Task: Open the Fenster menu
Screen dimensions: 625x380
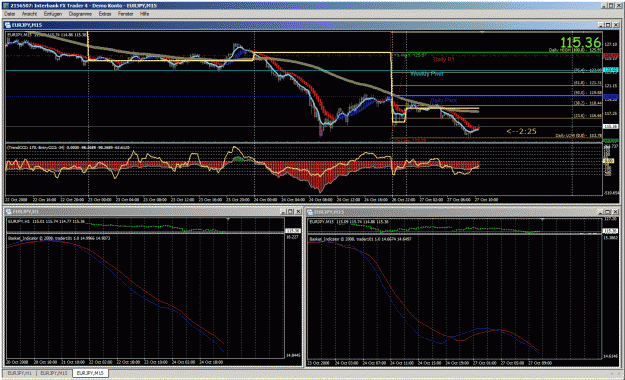Action: click(126, 14)
